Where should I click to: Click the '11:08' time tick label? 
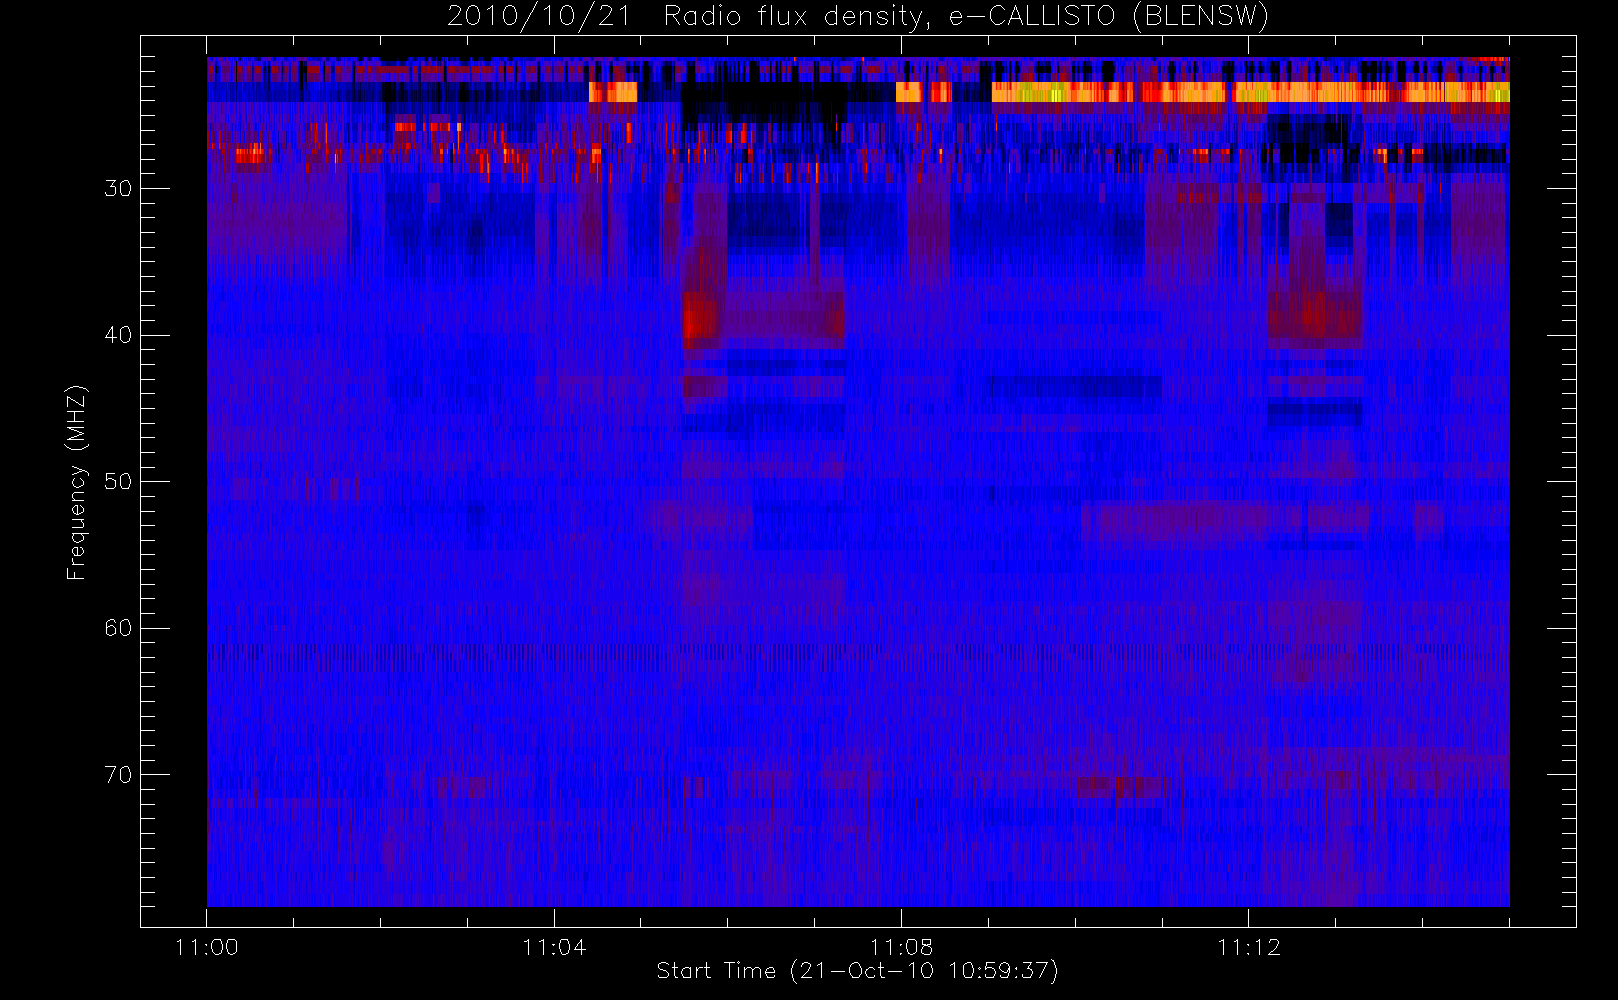(x=901, y=947)
